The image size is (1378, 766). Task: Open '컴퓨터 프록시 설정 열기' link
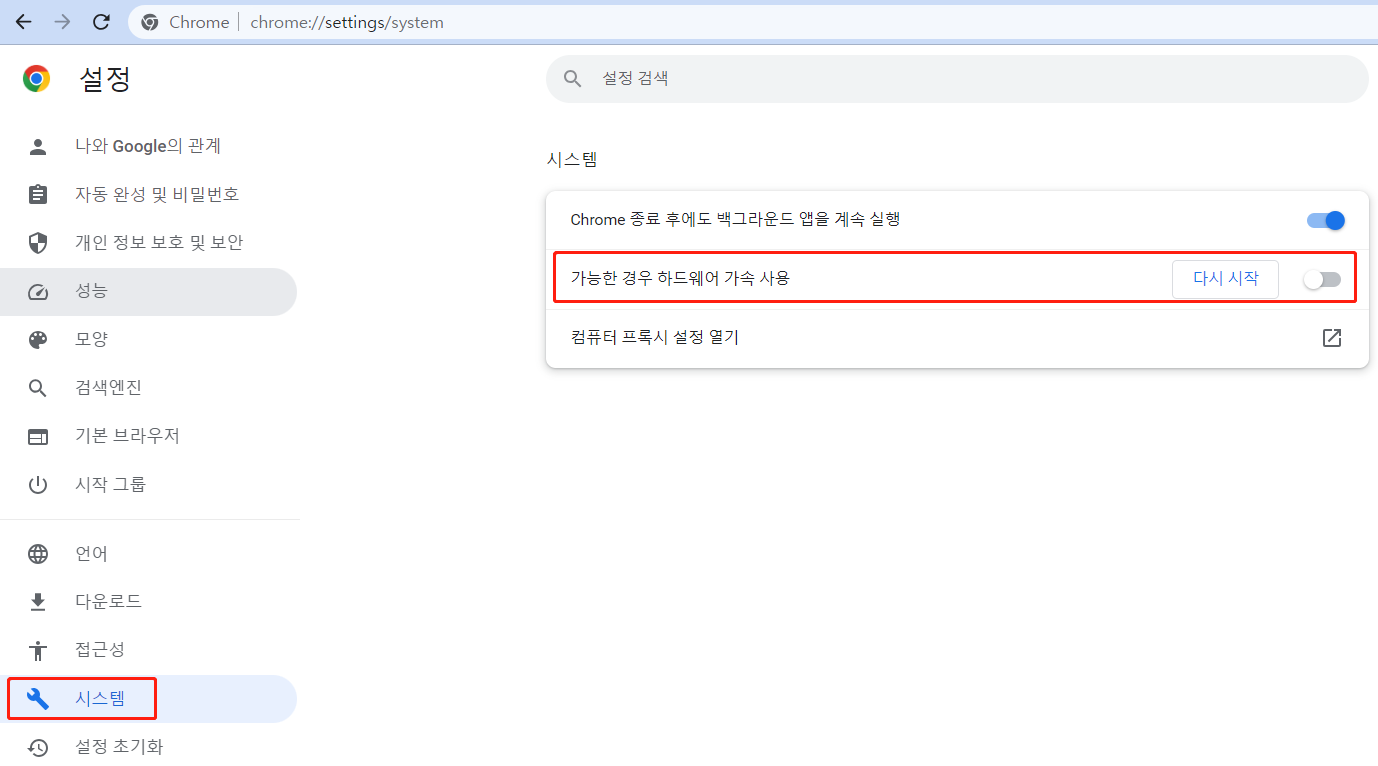(x=654, y=337)
